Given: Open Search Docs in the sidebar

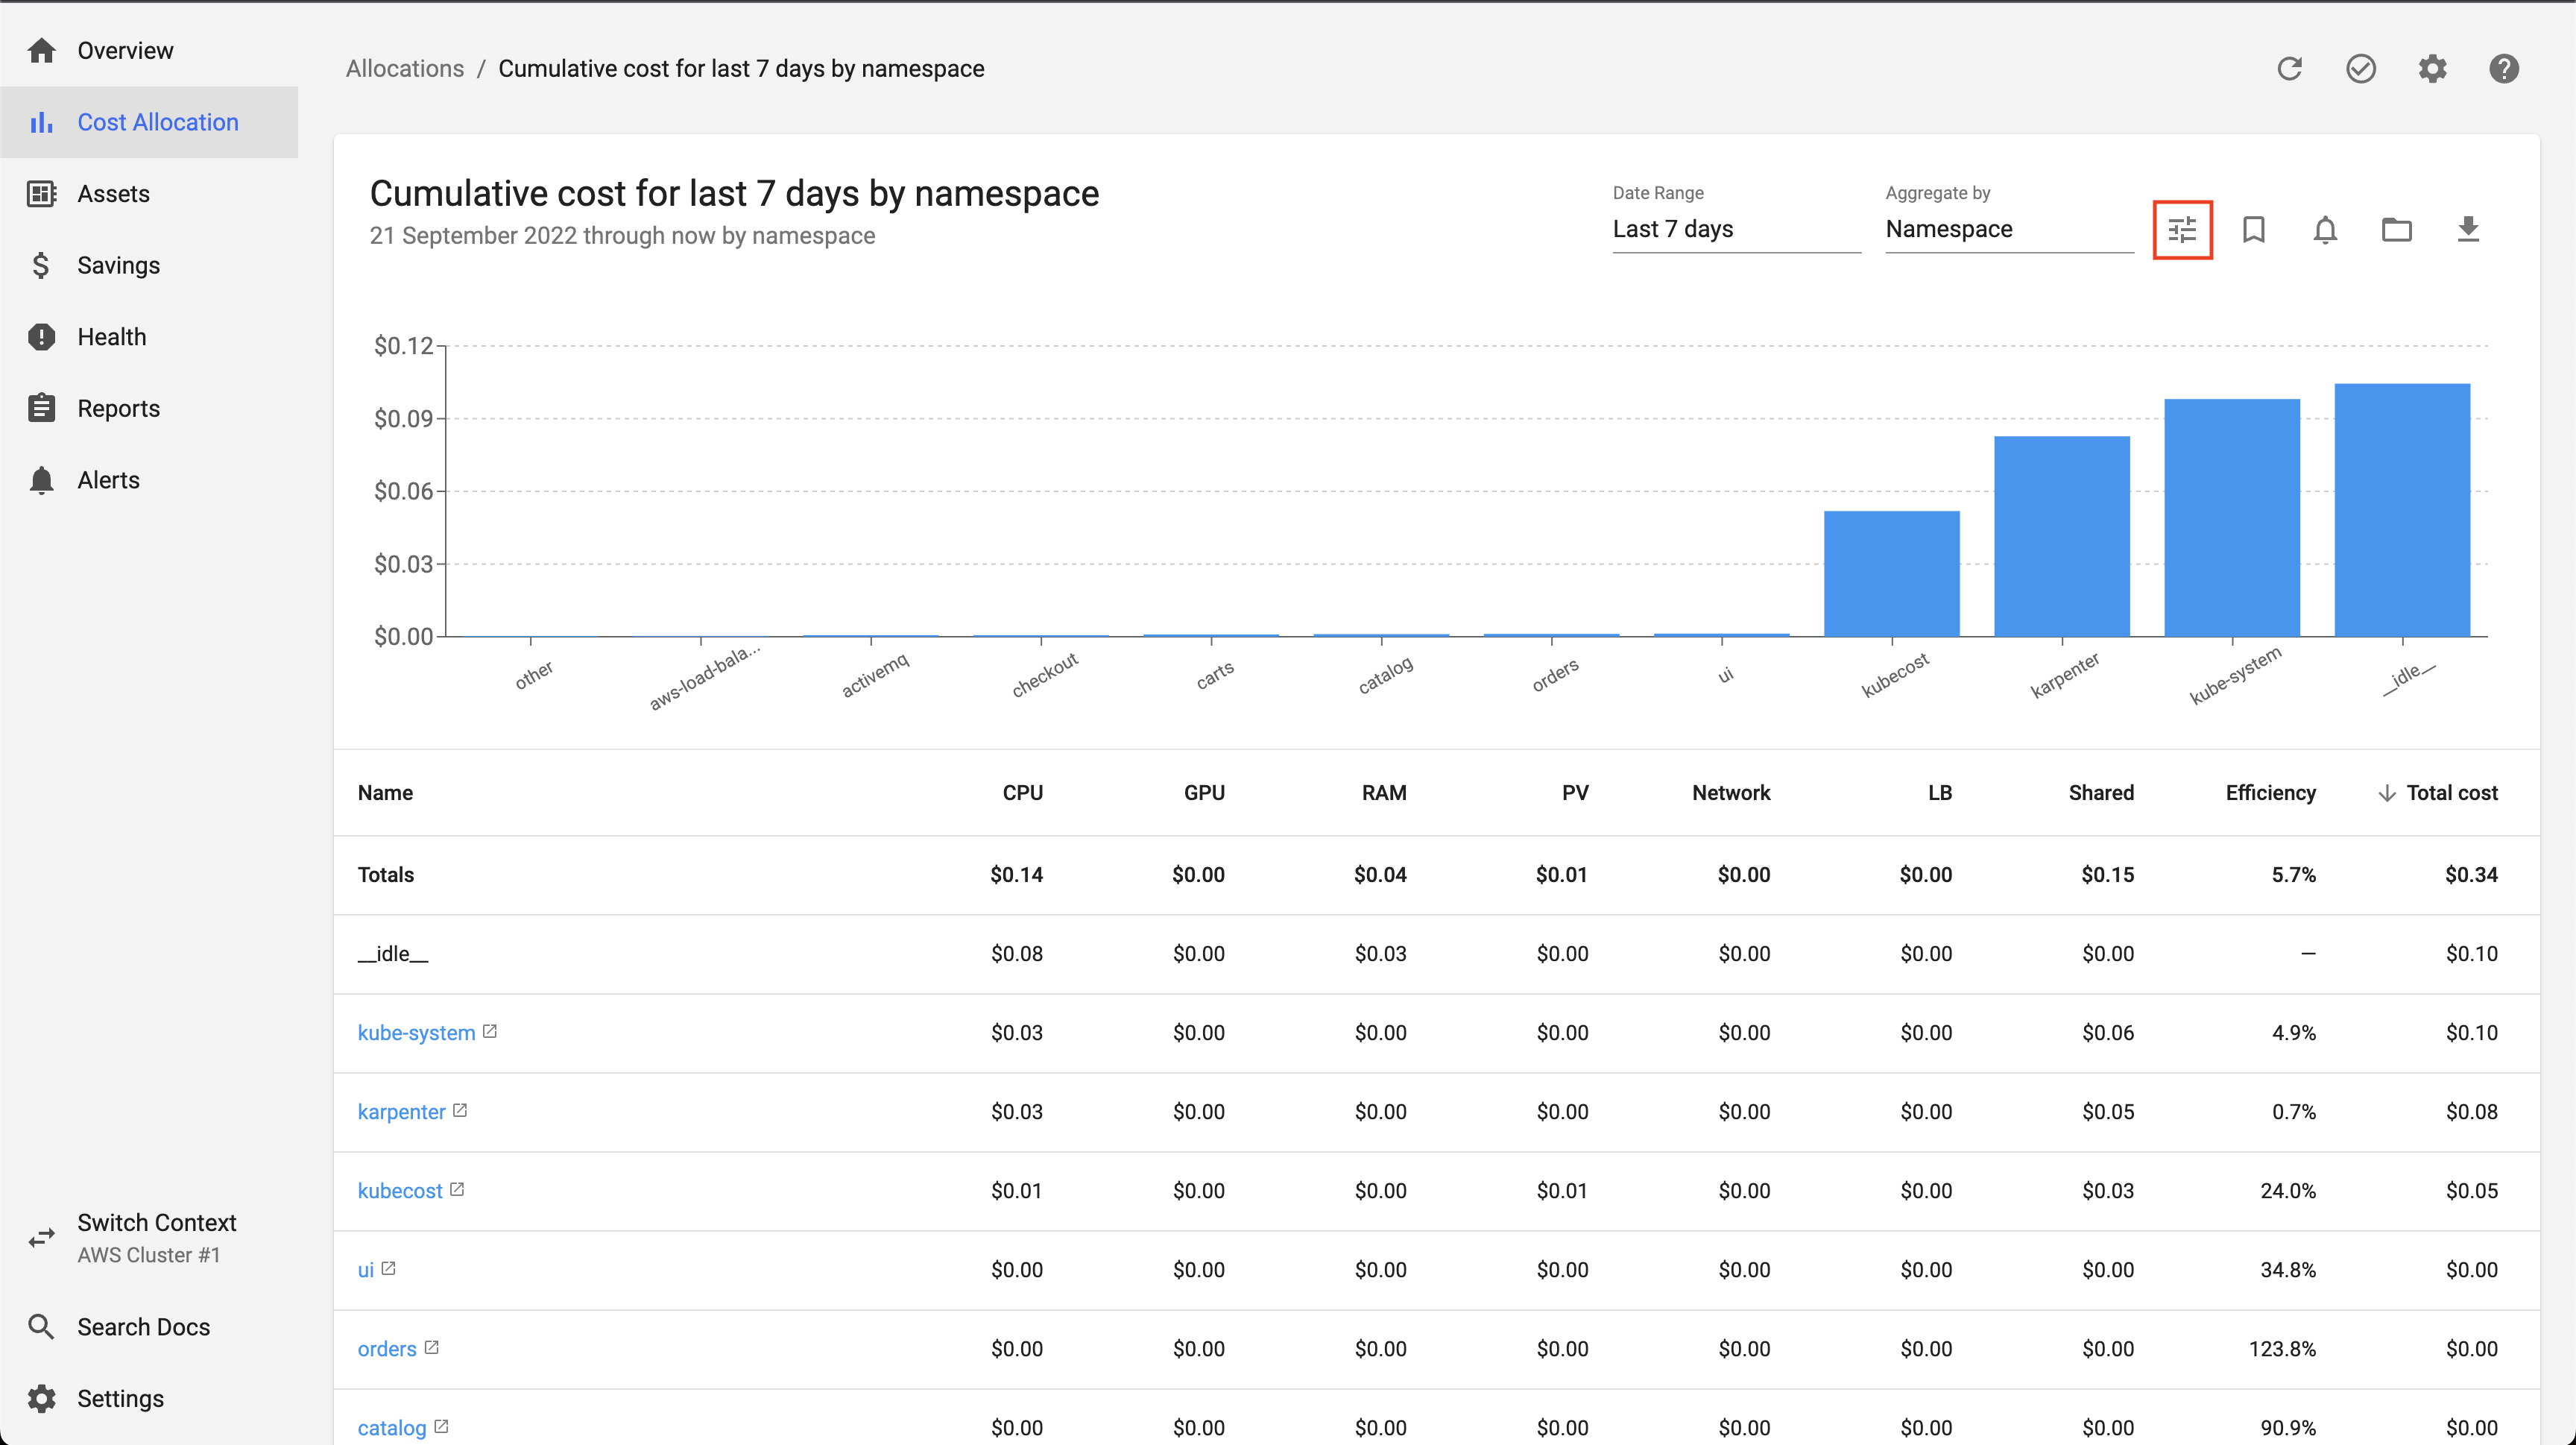Looking at the screenshot, I should pos(143,1327).
